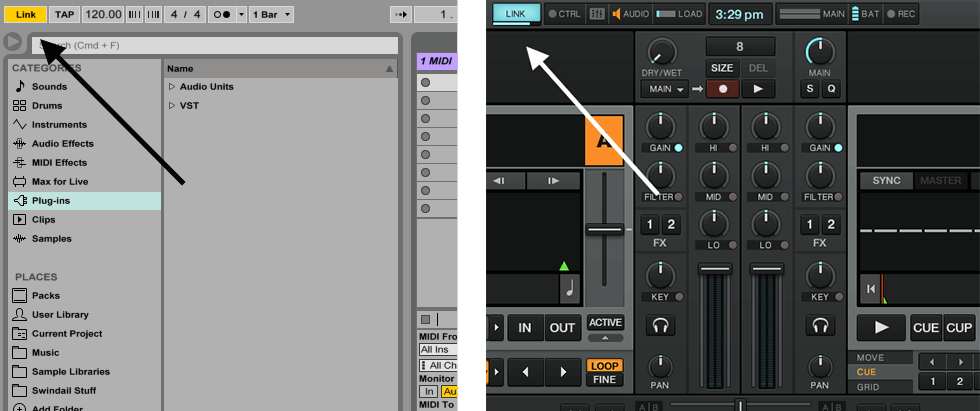
Task: Click the SIZE button in loop recorder
Action: tap(722, 68)
